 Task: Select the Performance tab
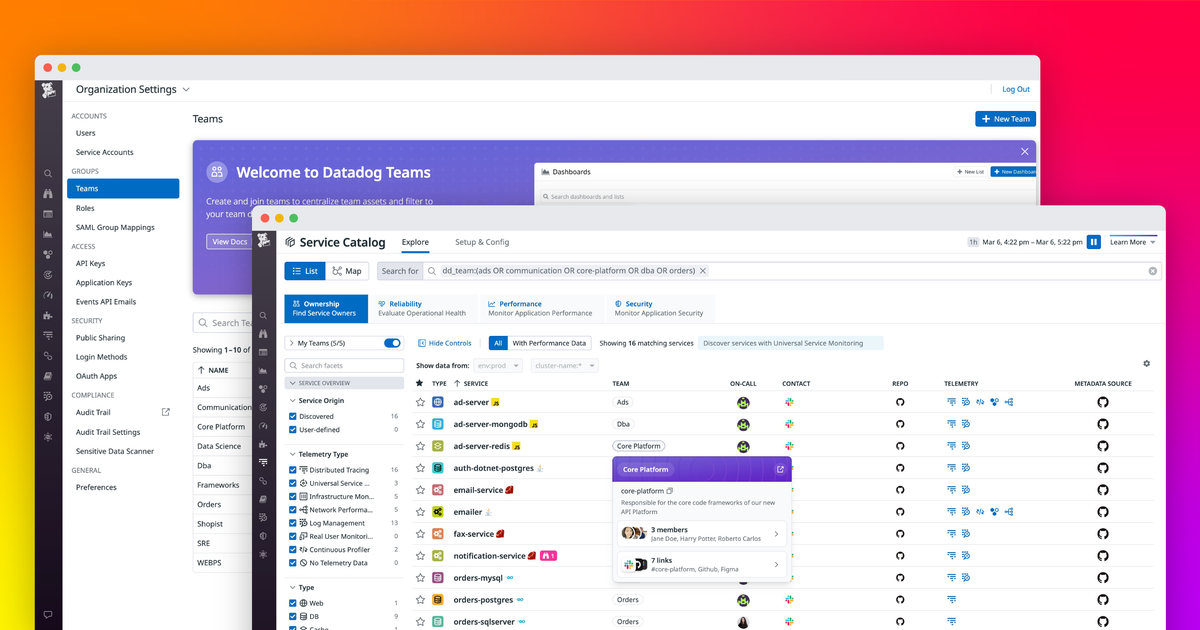click(x=540, y=308)
